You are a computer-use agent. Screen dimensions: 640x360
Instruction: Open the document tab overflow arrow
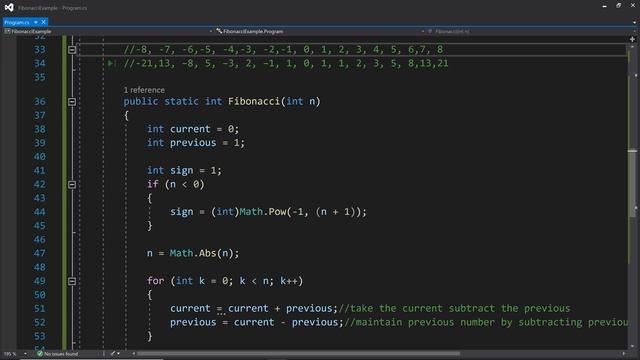[x=634, y=22]
